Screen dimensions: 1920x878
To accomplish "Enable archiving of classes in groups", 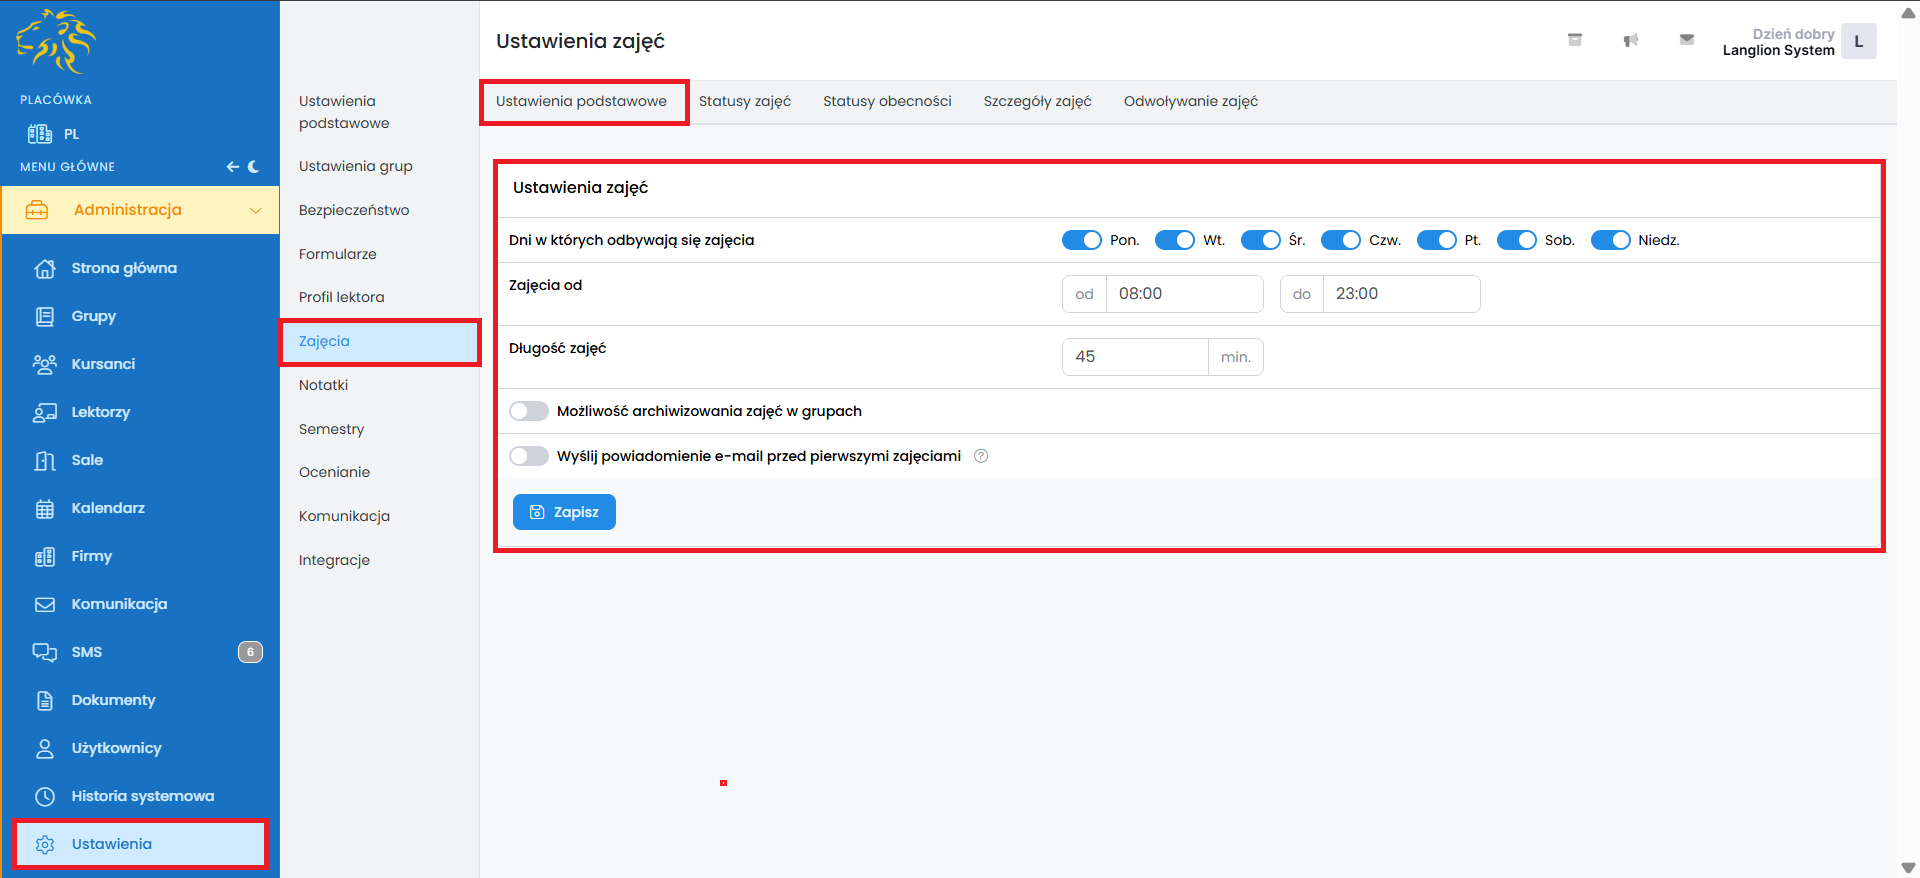I will click(529, 411).
